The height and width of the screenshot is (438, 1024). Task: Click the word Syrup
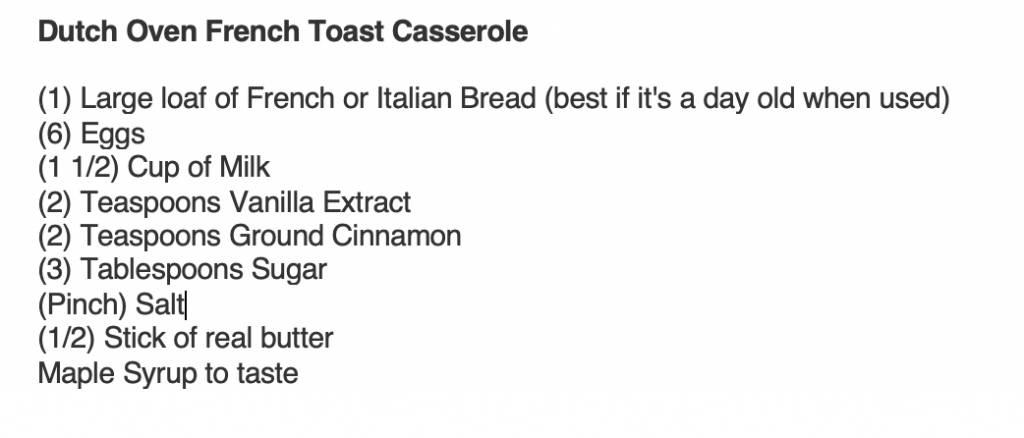click(159, 375)
